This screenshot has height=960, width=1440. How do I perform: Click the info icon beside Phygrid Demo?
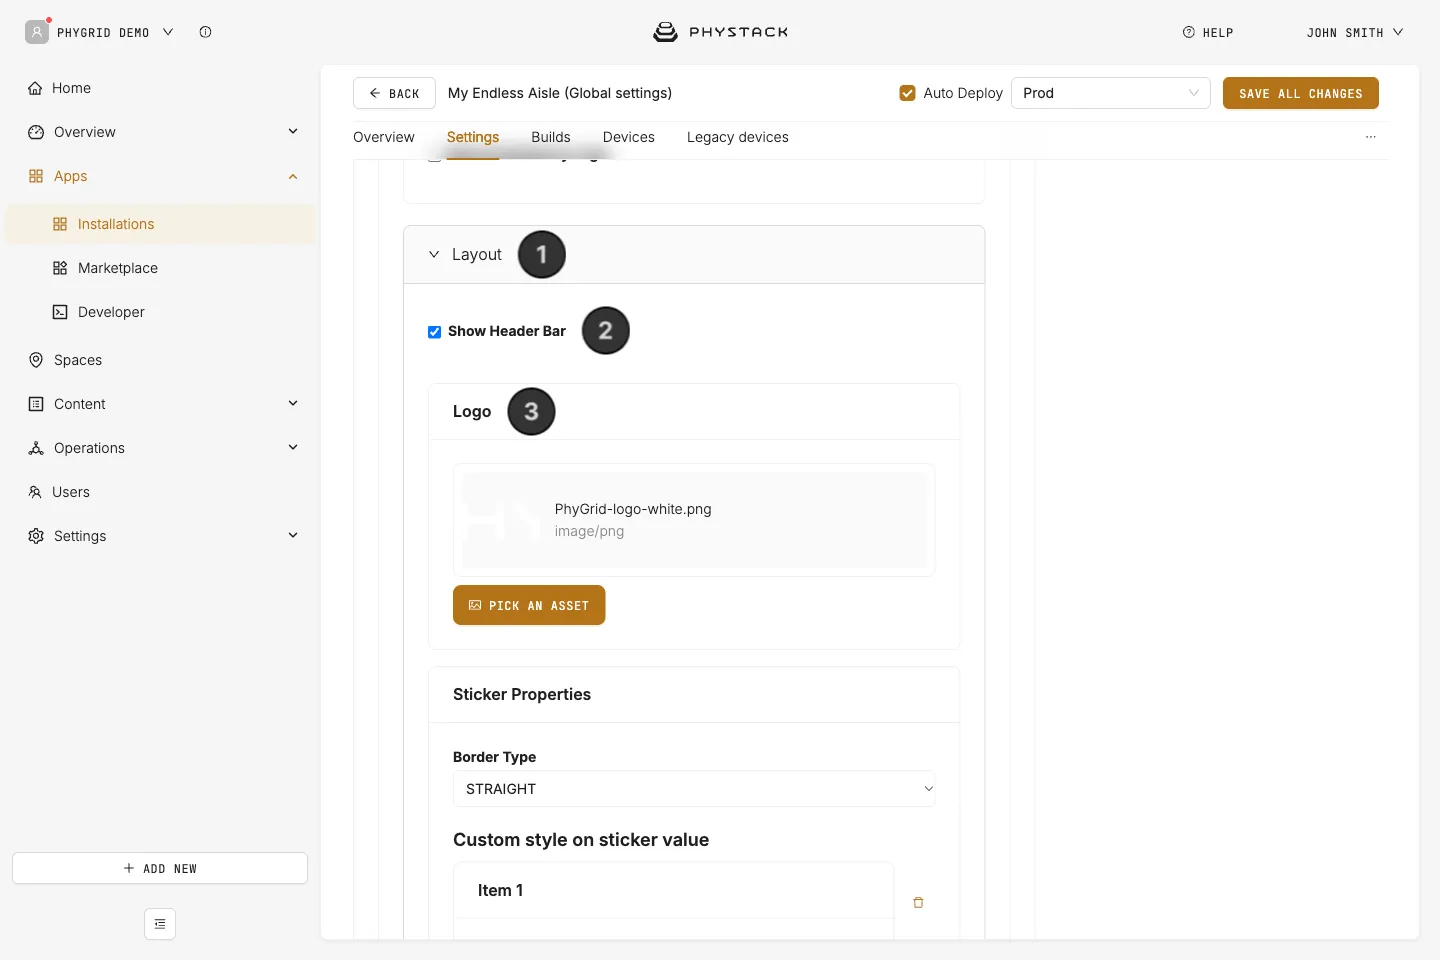point(205,32)
